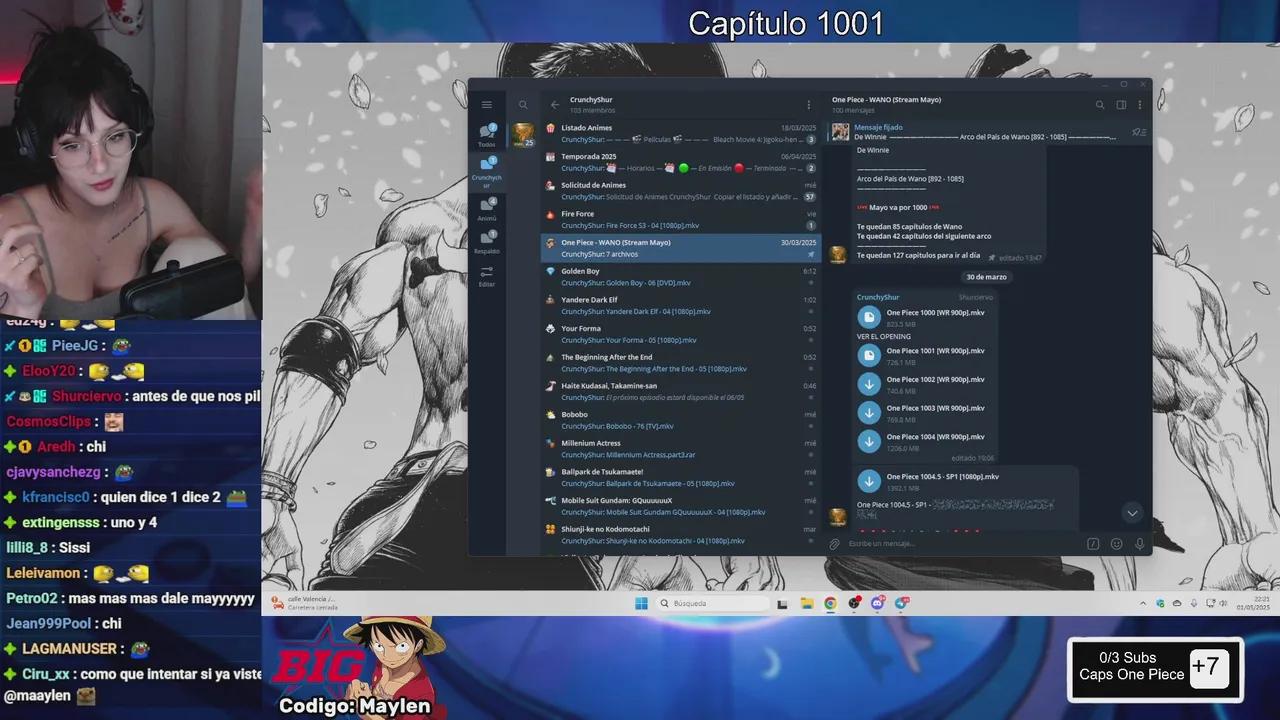Click the voice message microphone icon
Screen dimensions: 1280x720
tap(1139, 544)
